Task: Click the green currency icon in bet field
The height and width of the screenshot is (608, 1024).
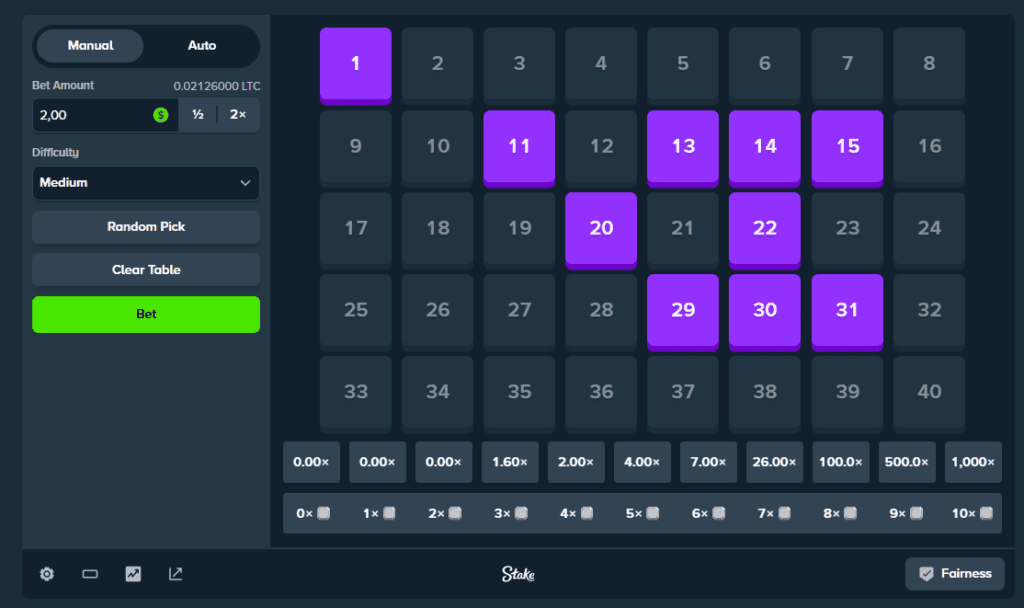Action: pos(160,114)
